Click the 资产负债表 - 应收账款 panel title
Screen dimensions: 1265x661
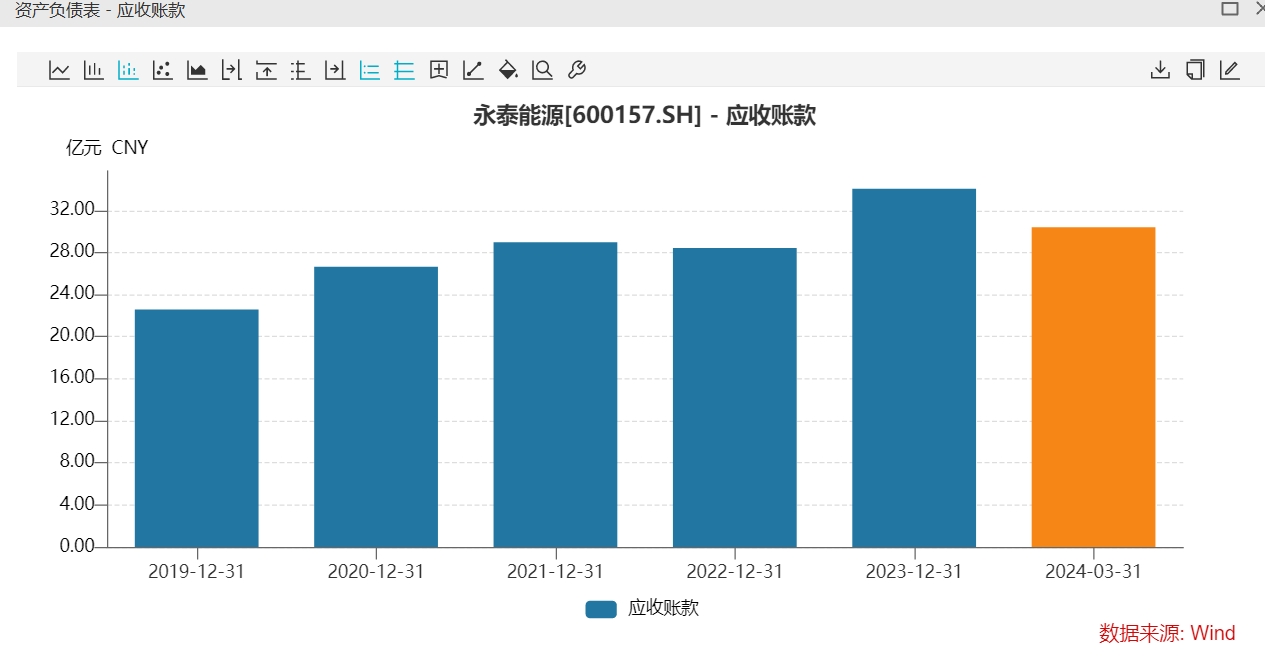click(100, 10)
